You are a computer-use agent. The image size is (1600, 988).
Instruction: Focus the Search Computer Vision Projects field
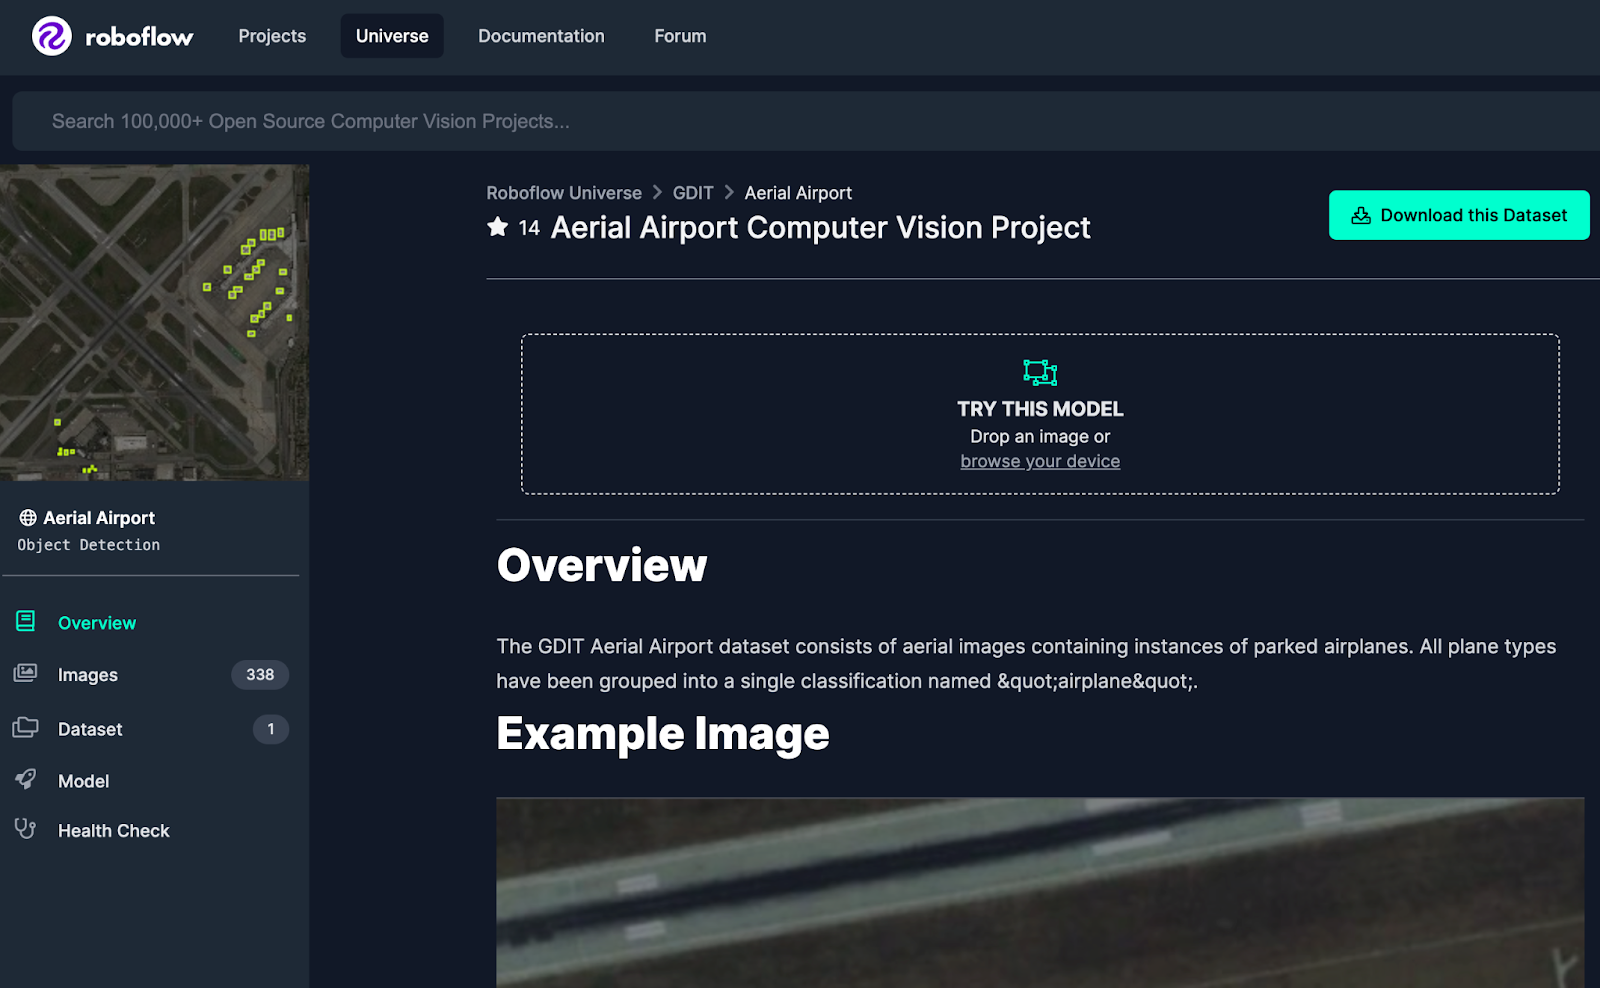(806, 121)
